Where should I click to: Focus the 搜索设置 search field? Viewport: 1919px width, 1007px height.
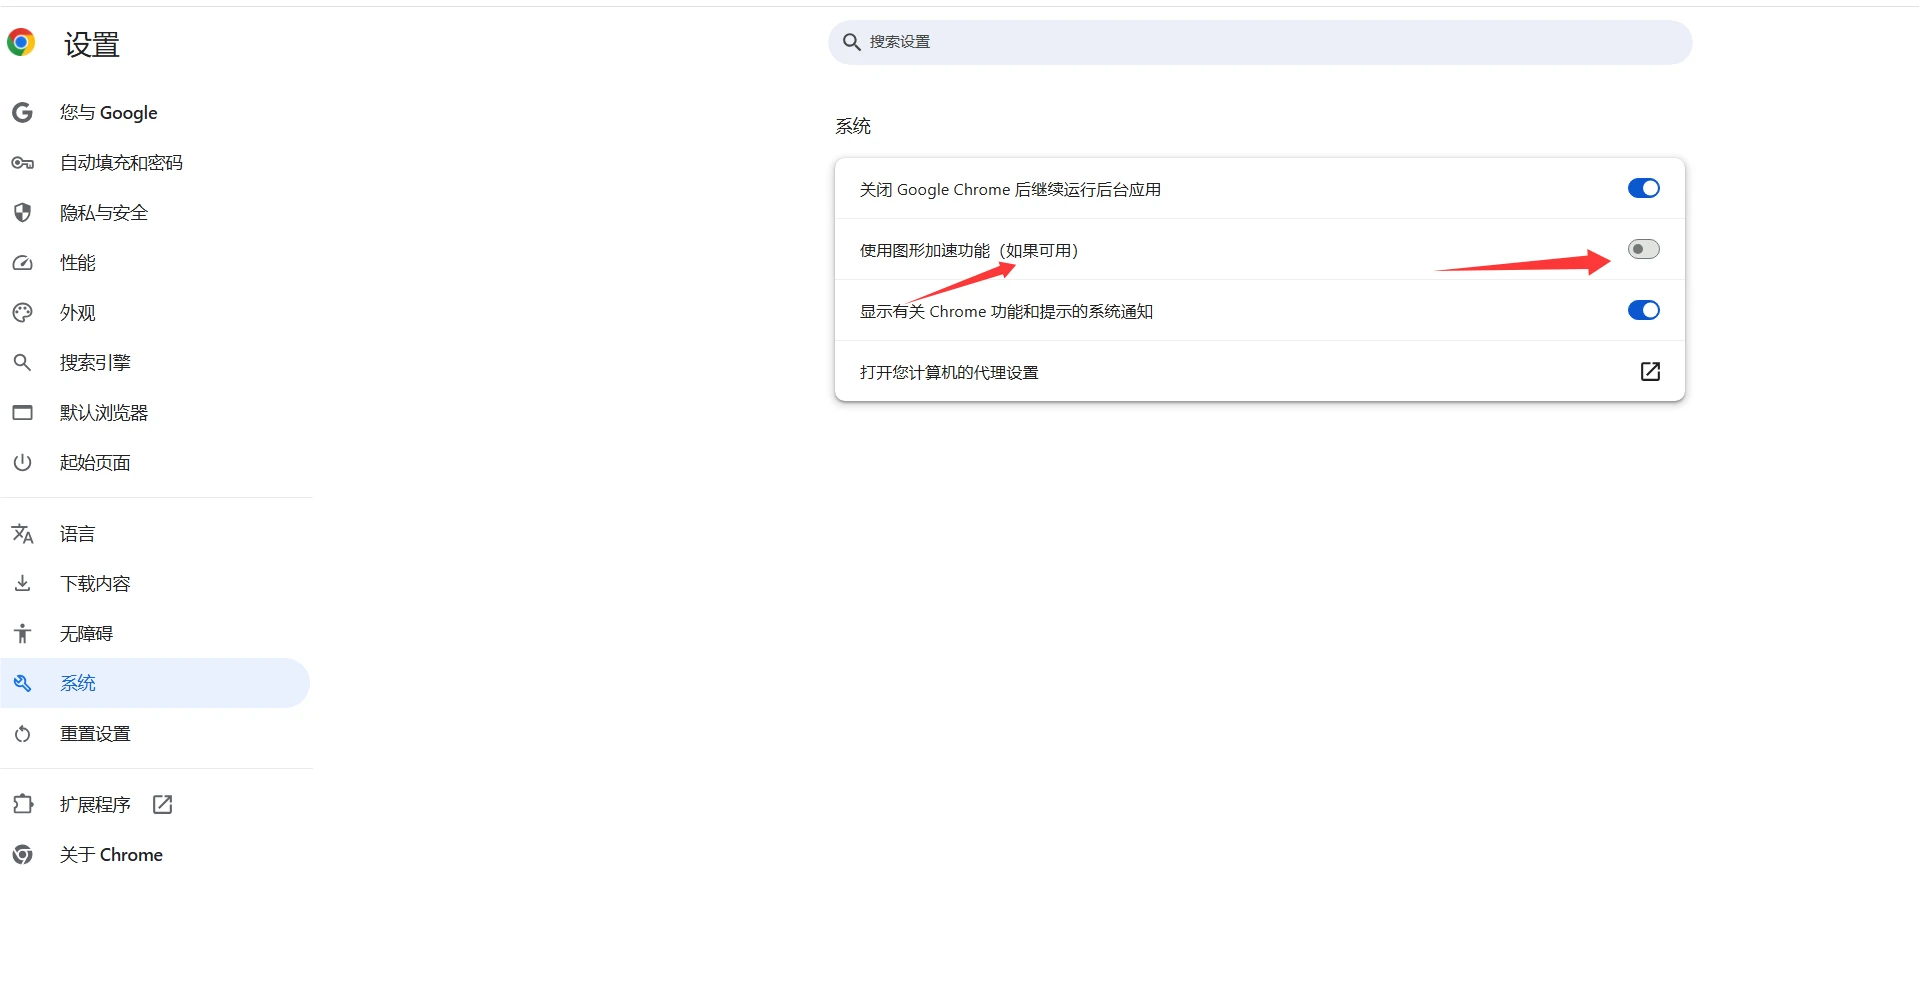[1260, 42]
